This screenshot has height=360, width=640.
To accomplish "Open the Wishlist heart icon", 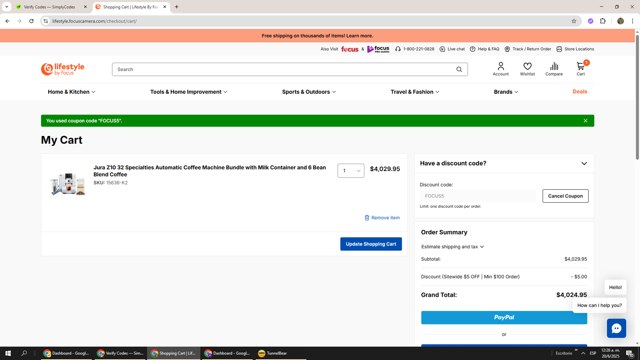I will coord(527,69).
